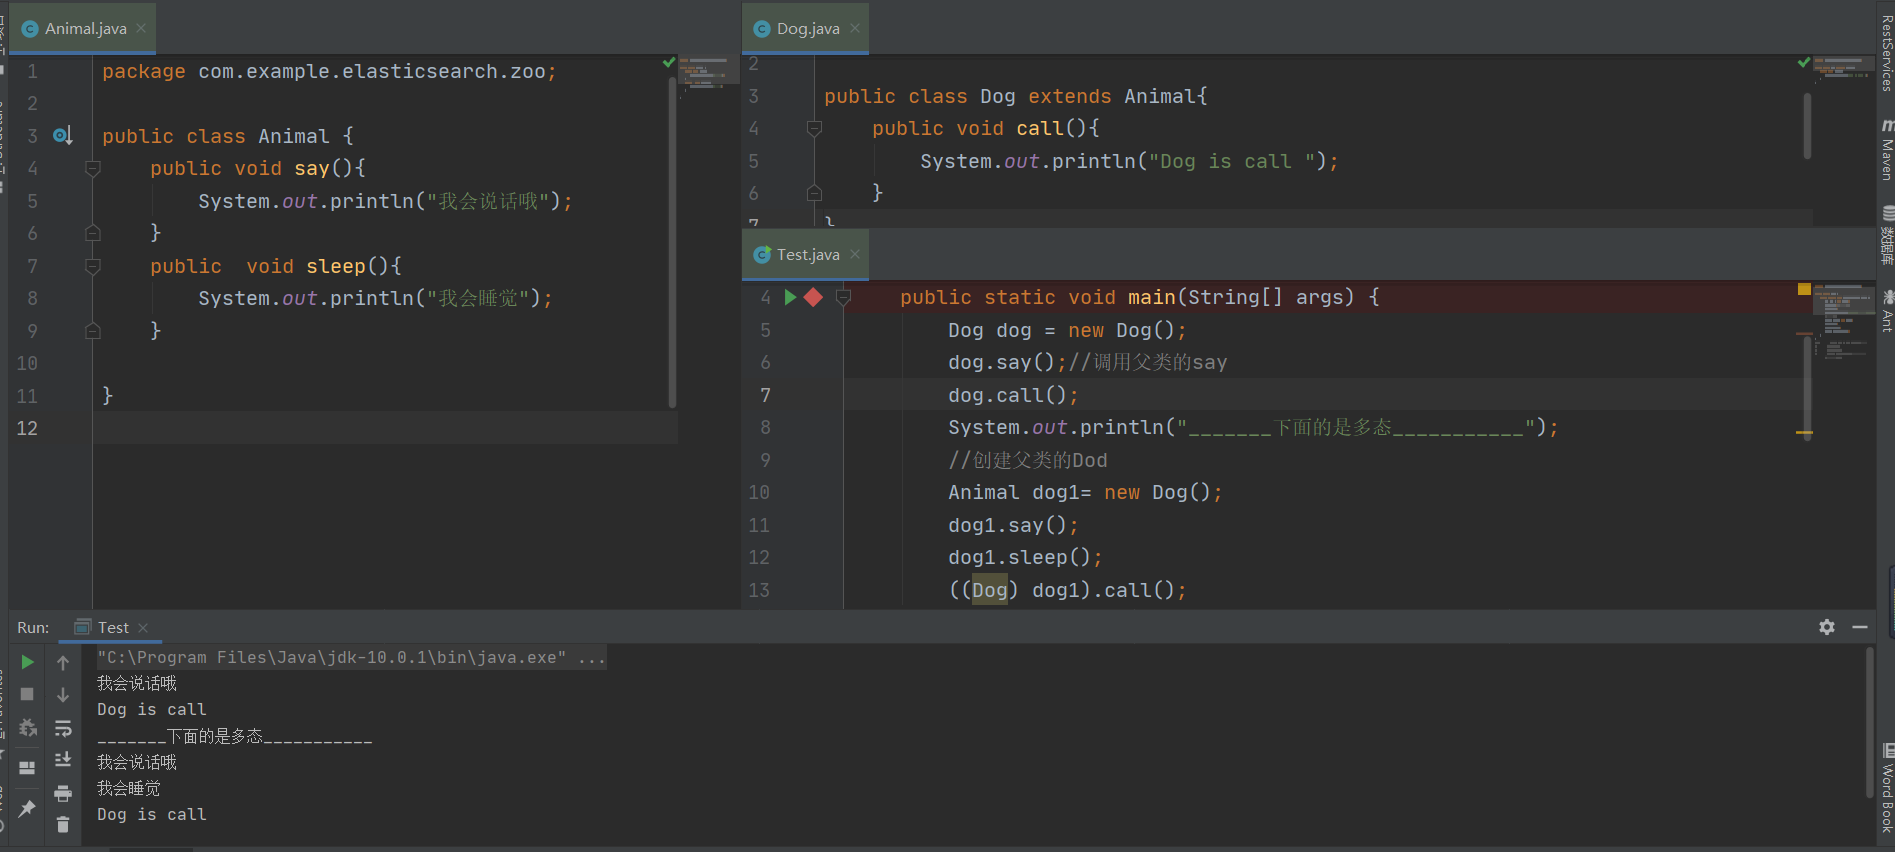
Task: Click the Pin Tab icon in Run panel
Action: pyautogui.click(x=27, y=808)
